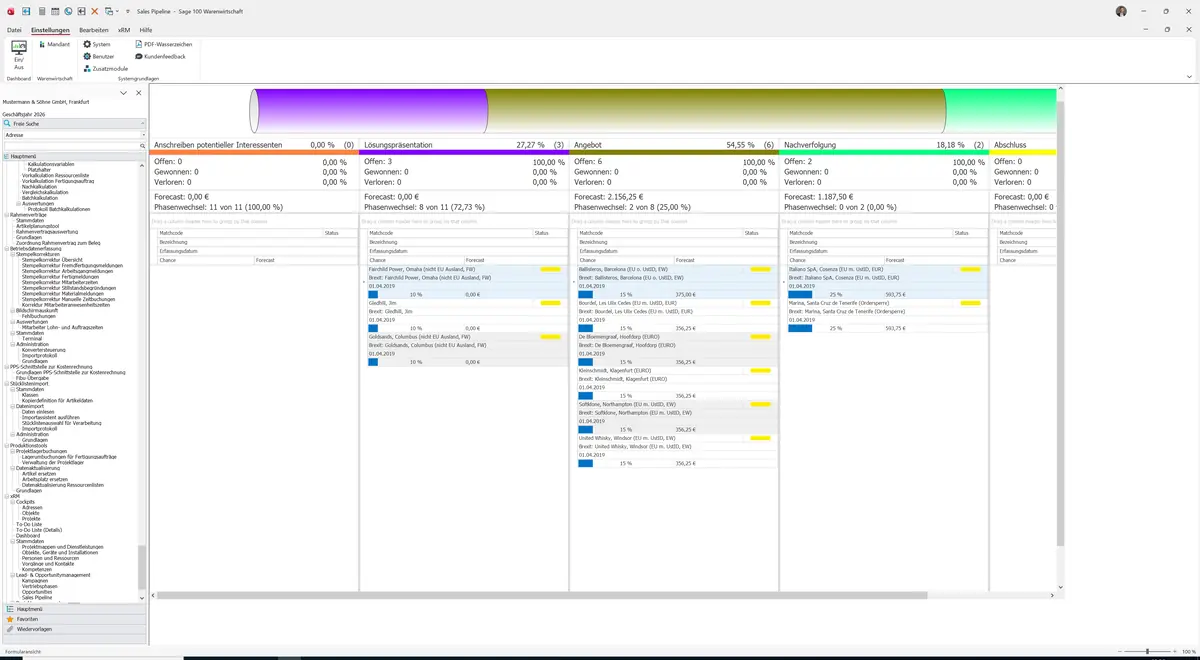Click the round blue icon in quick access toolbar
Image resolution: width=1200 pixels, height=660 pixels.
click(x=67, y=11)
